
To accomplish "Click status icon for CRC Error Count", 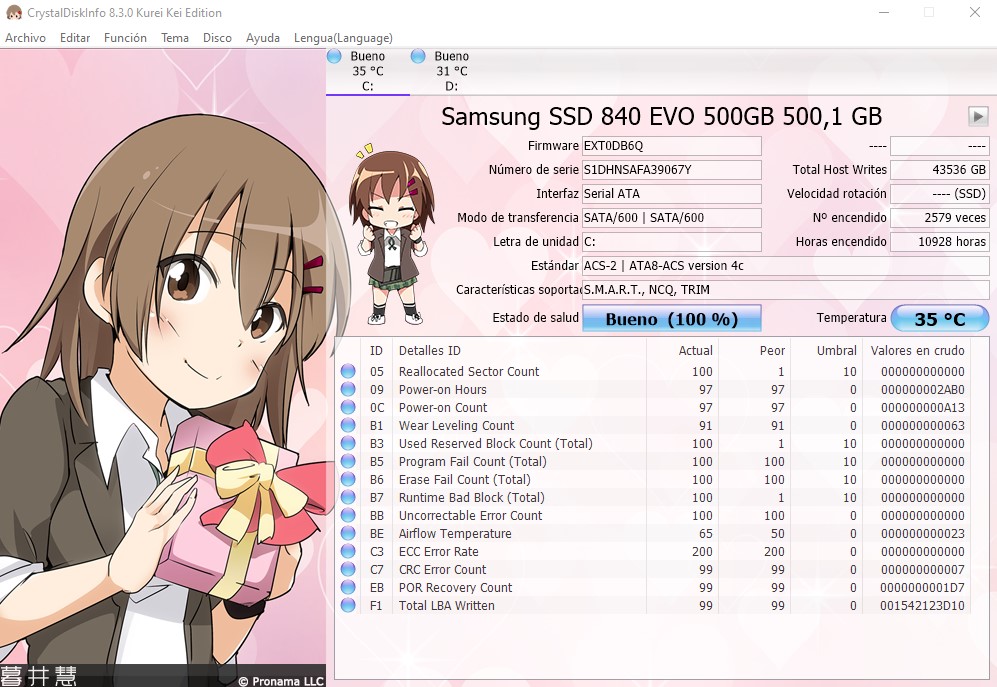I will (x=348, y=569).
